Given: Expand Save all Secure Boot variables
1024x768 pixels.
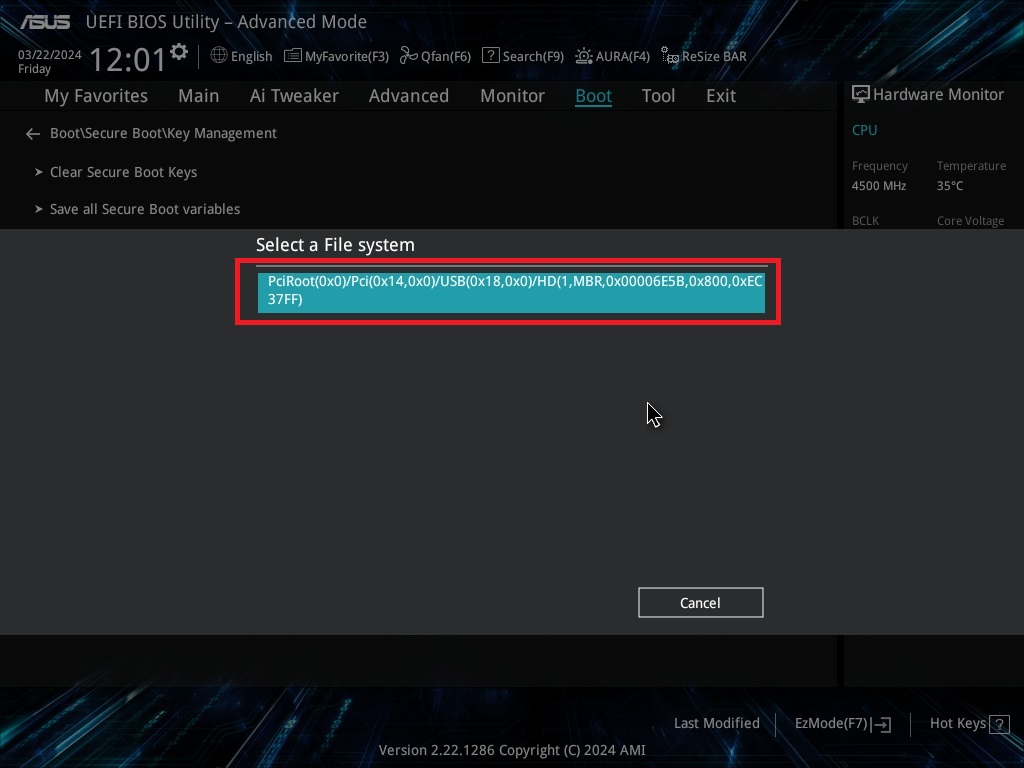Looking at the screenshot, I should [144, 209].
